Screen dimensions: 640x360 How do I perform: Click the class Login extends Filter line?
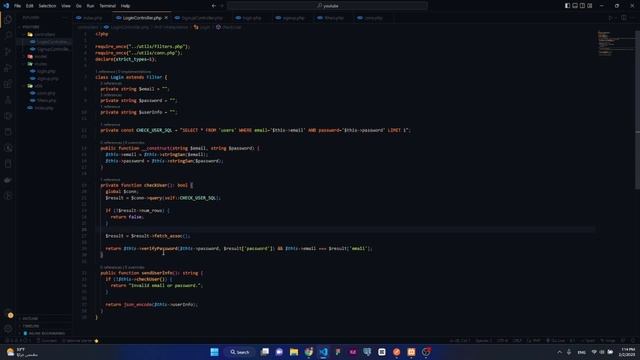131,77
